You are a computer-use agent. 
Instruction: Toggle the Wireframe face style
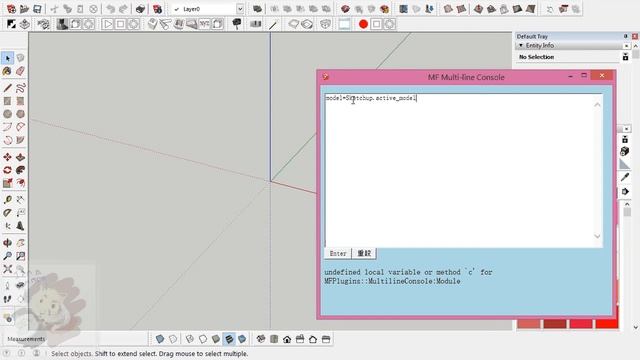(x=190, y=339)
